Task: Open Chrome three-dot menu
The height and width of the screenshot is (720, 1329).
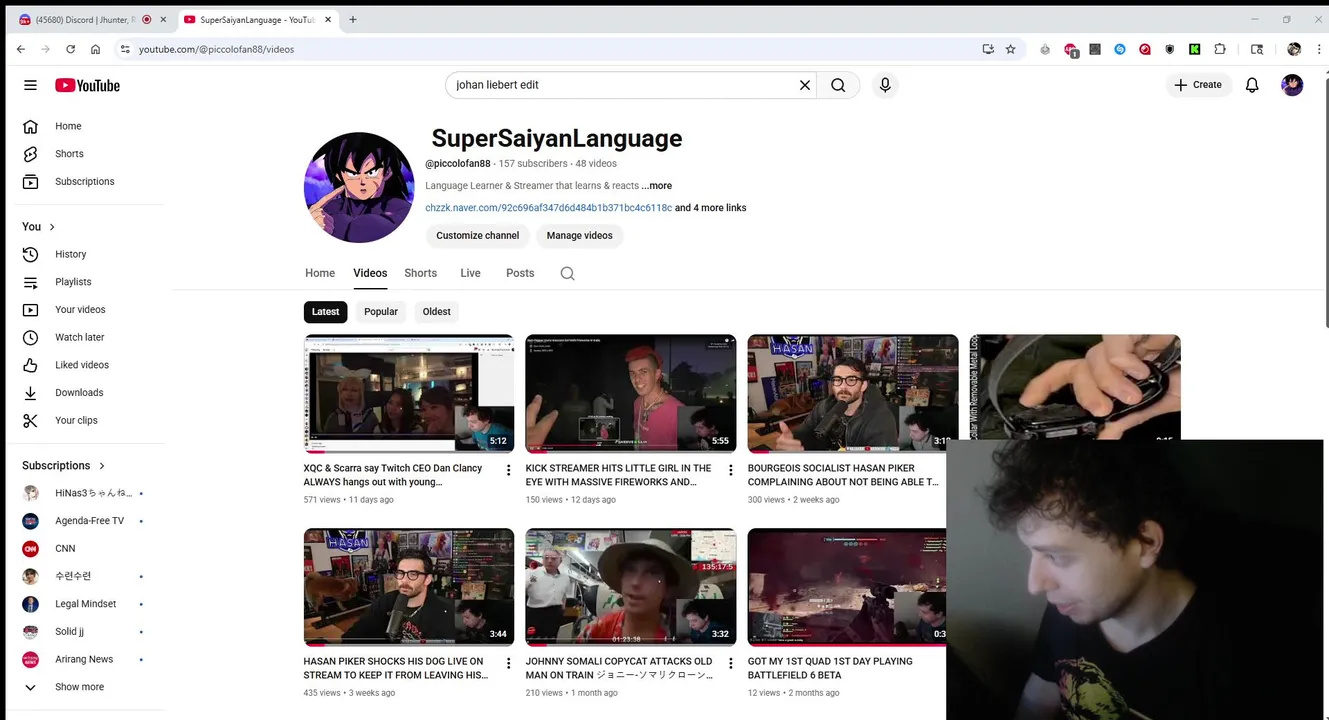Action: click(1319, 49)
